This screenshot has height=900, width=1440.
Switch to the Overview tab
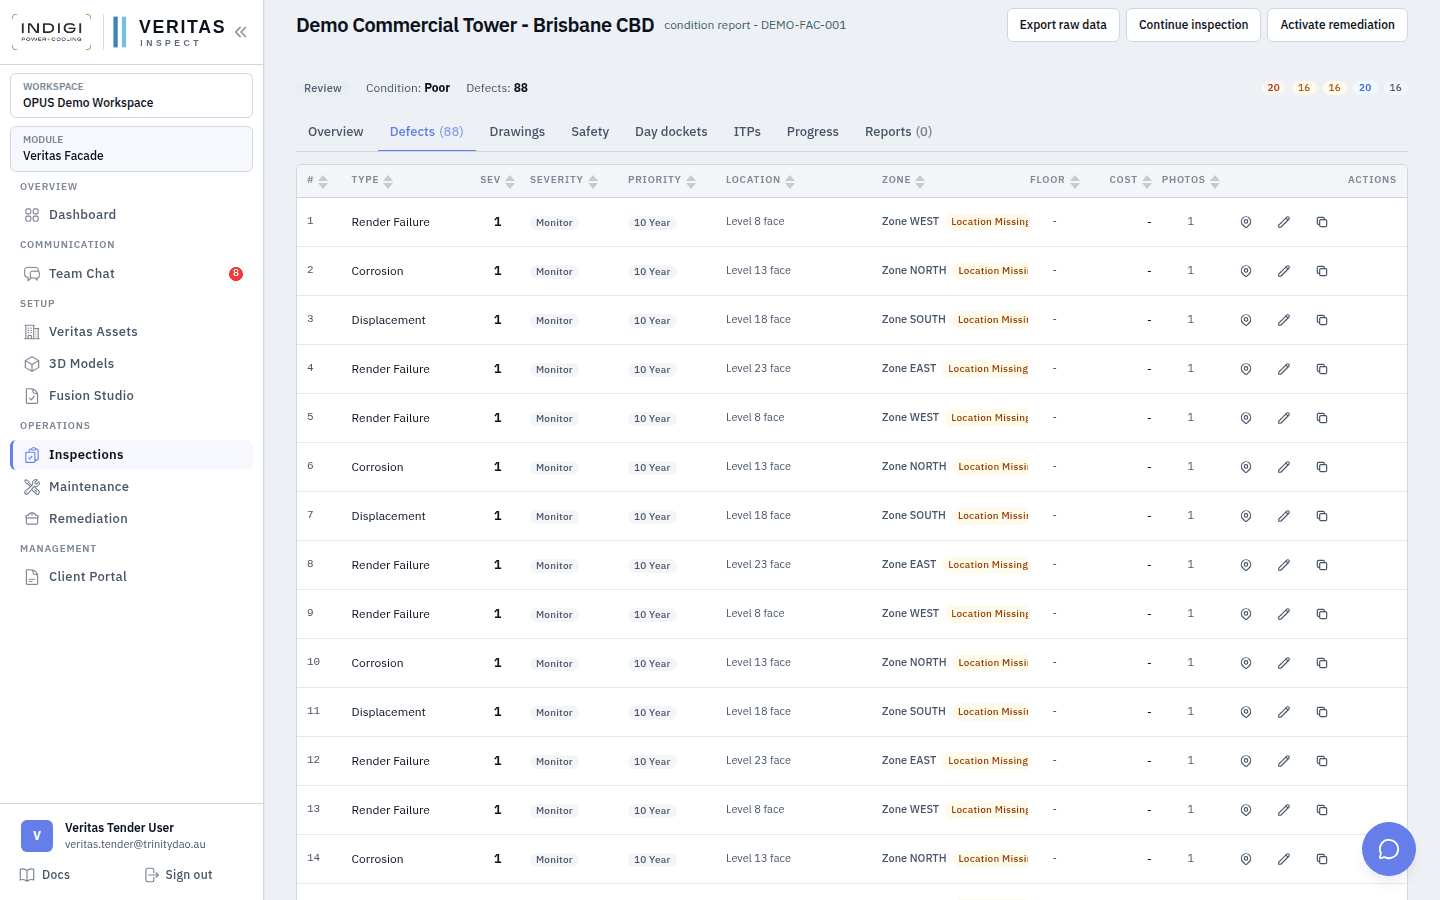coord(336,132)
